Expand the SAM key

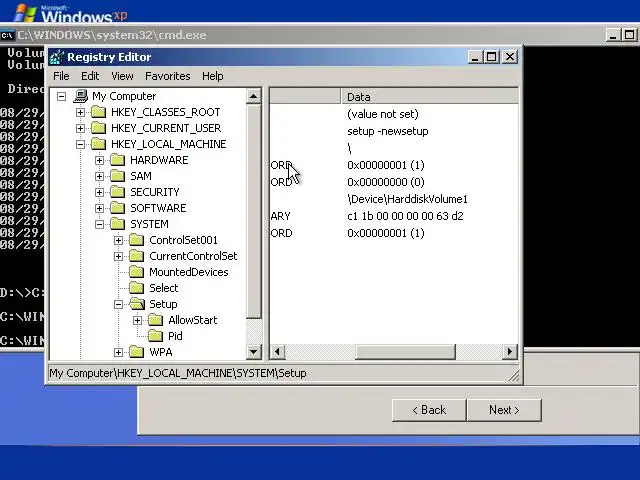pyautogui.click(x=100, y=176)
